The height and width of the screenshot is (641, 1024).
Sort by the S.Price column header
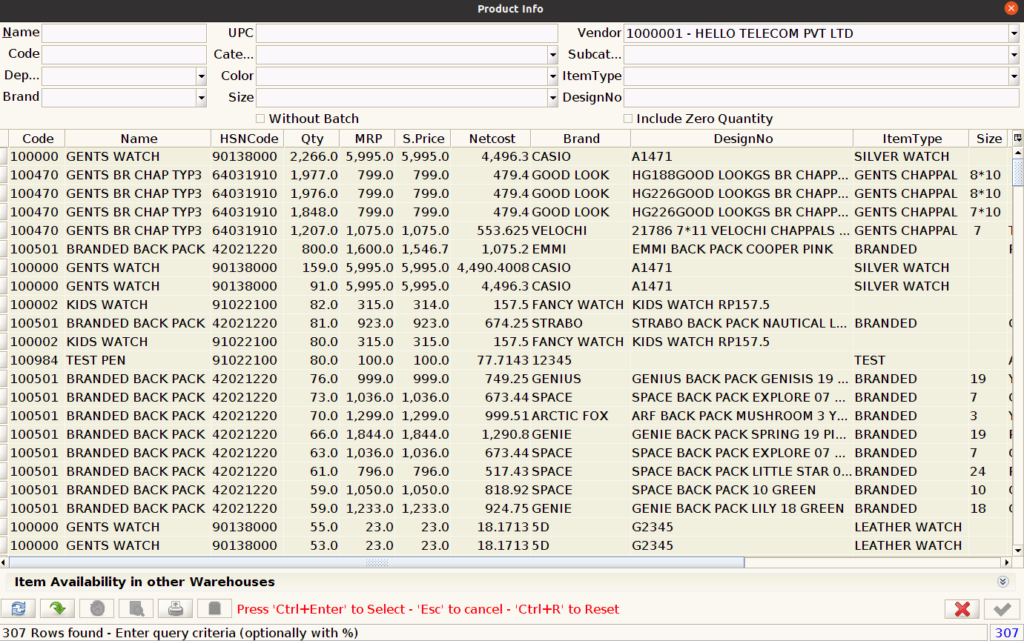coord(423,138)
